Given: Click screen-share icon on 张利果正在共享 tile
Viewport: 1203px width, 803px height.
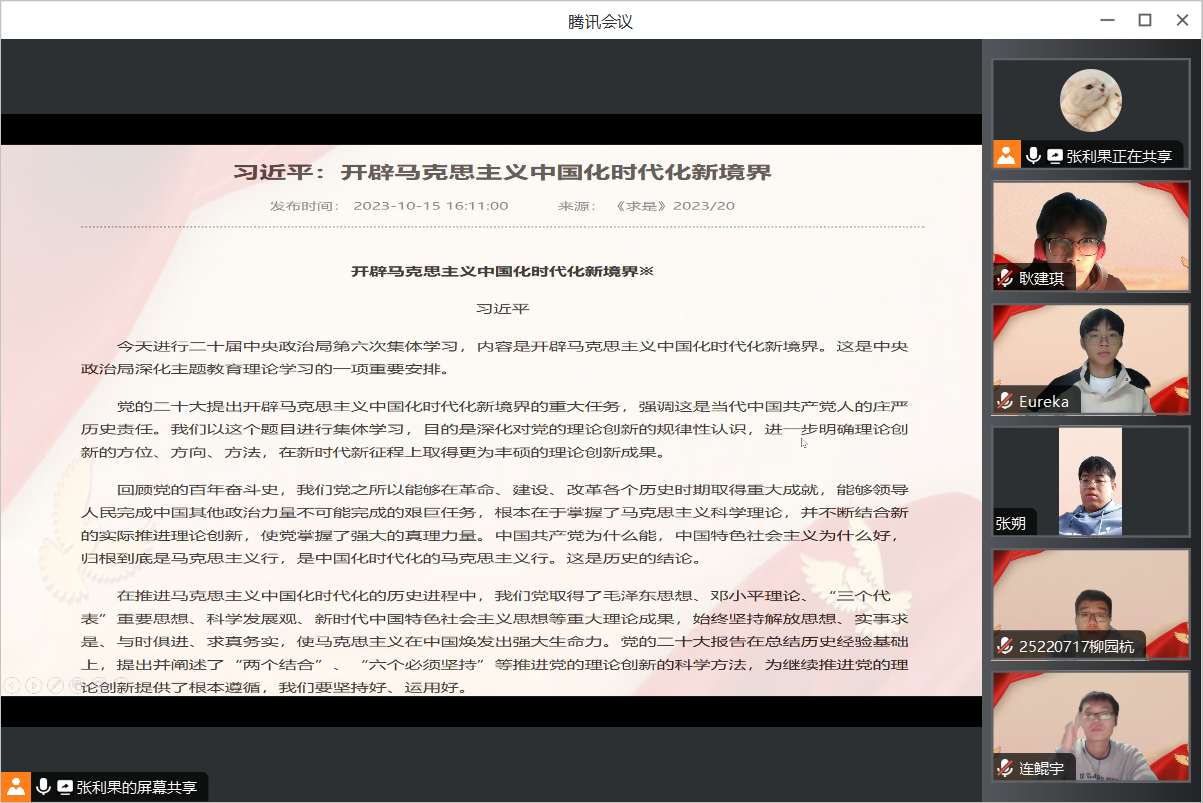Looking at the screenshot, I should click(1055, 156).
